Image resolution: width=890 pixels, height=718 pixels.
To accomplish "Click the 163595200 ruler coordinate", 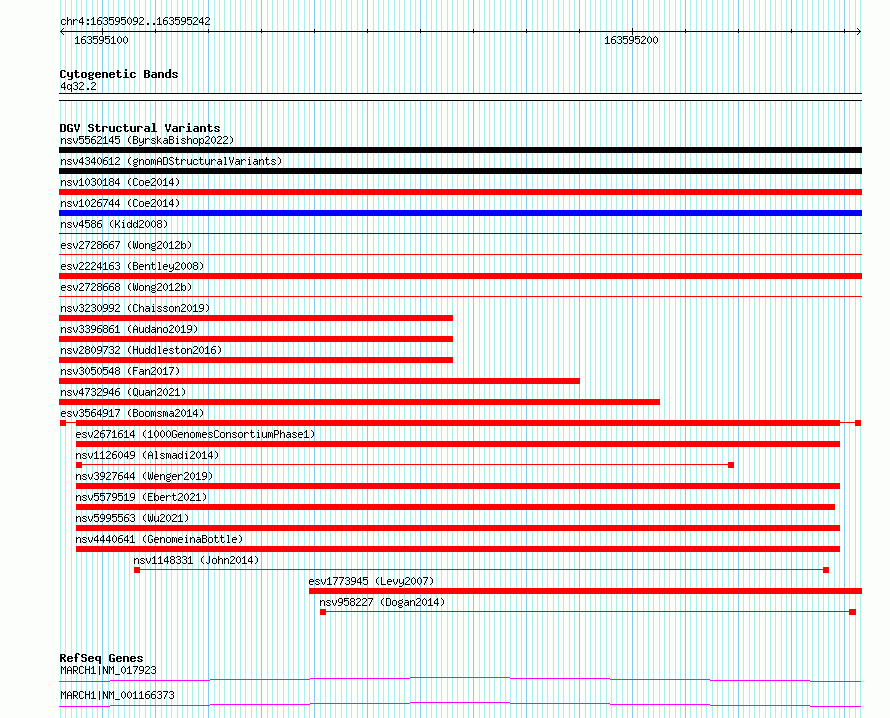I will (631, 40).
